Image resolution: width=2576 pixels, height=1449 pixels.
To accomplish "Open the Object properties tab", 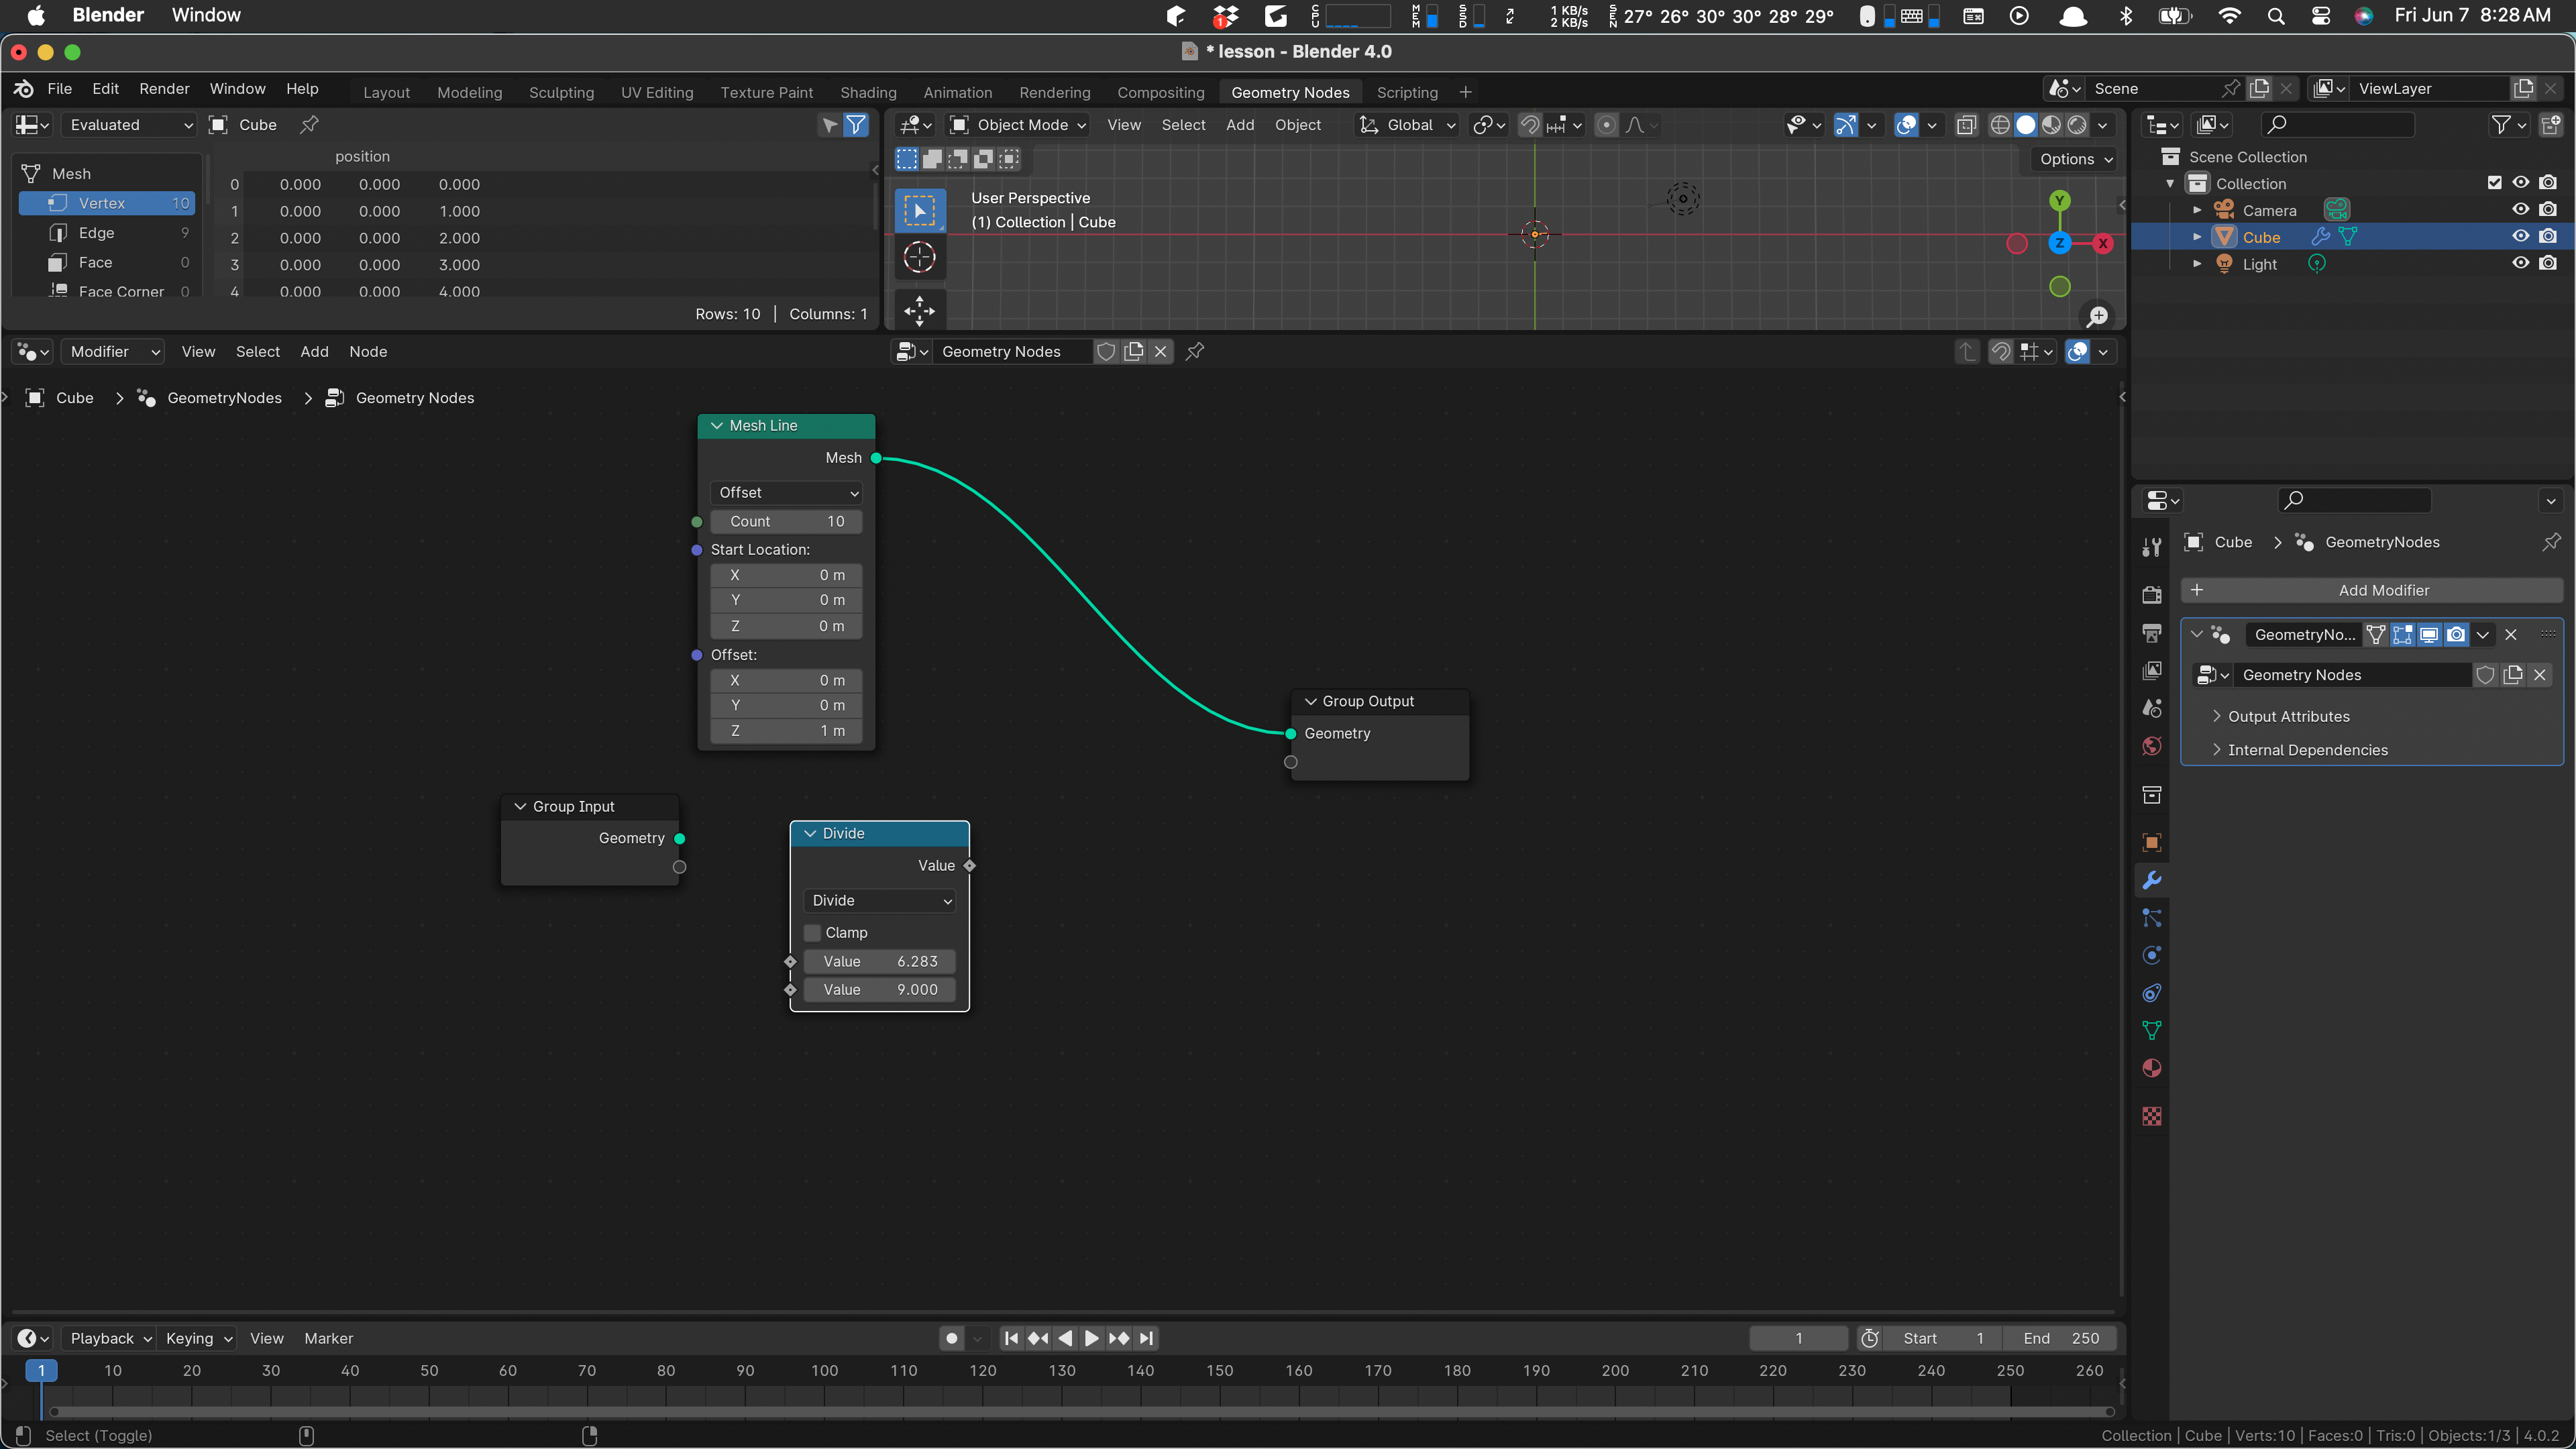I will [2152, 842].
